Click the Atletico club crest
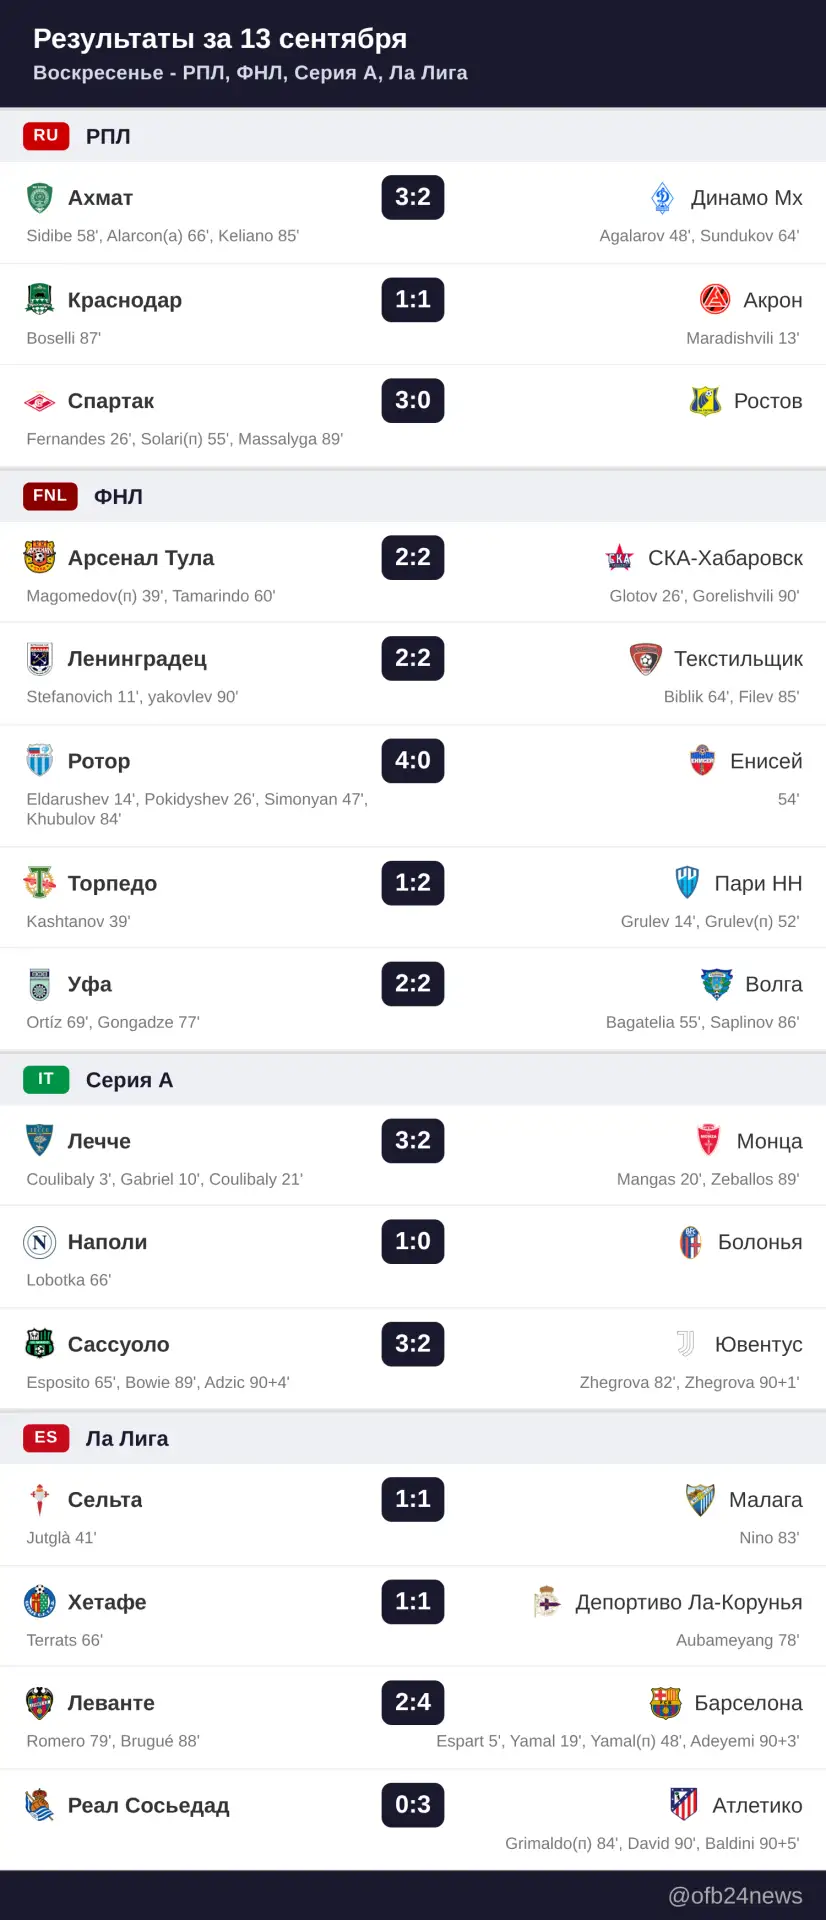 coord(684,1804)
